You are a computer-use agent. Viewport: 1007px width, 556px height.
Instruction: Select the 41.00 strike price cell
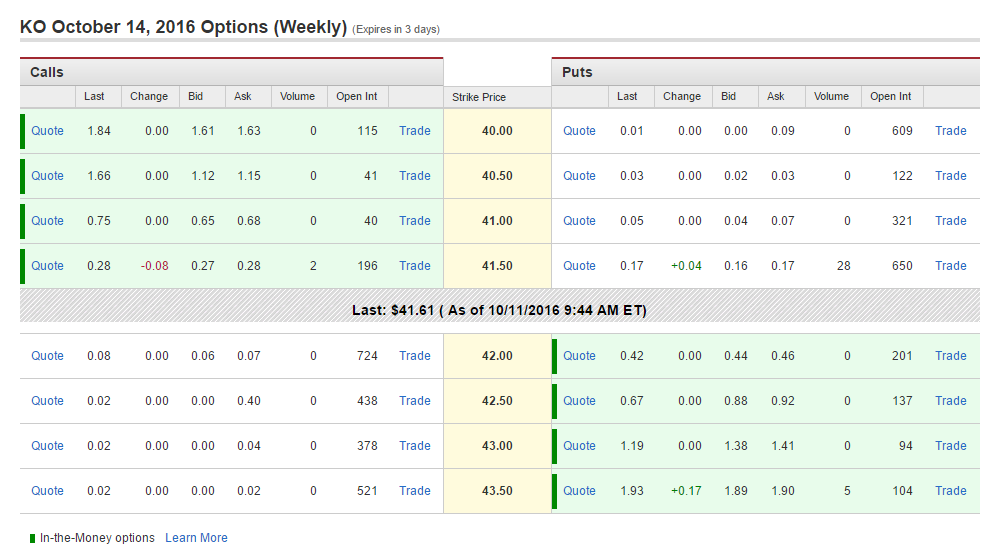[x=497, y=221]
